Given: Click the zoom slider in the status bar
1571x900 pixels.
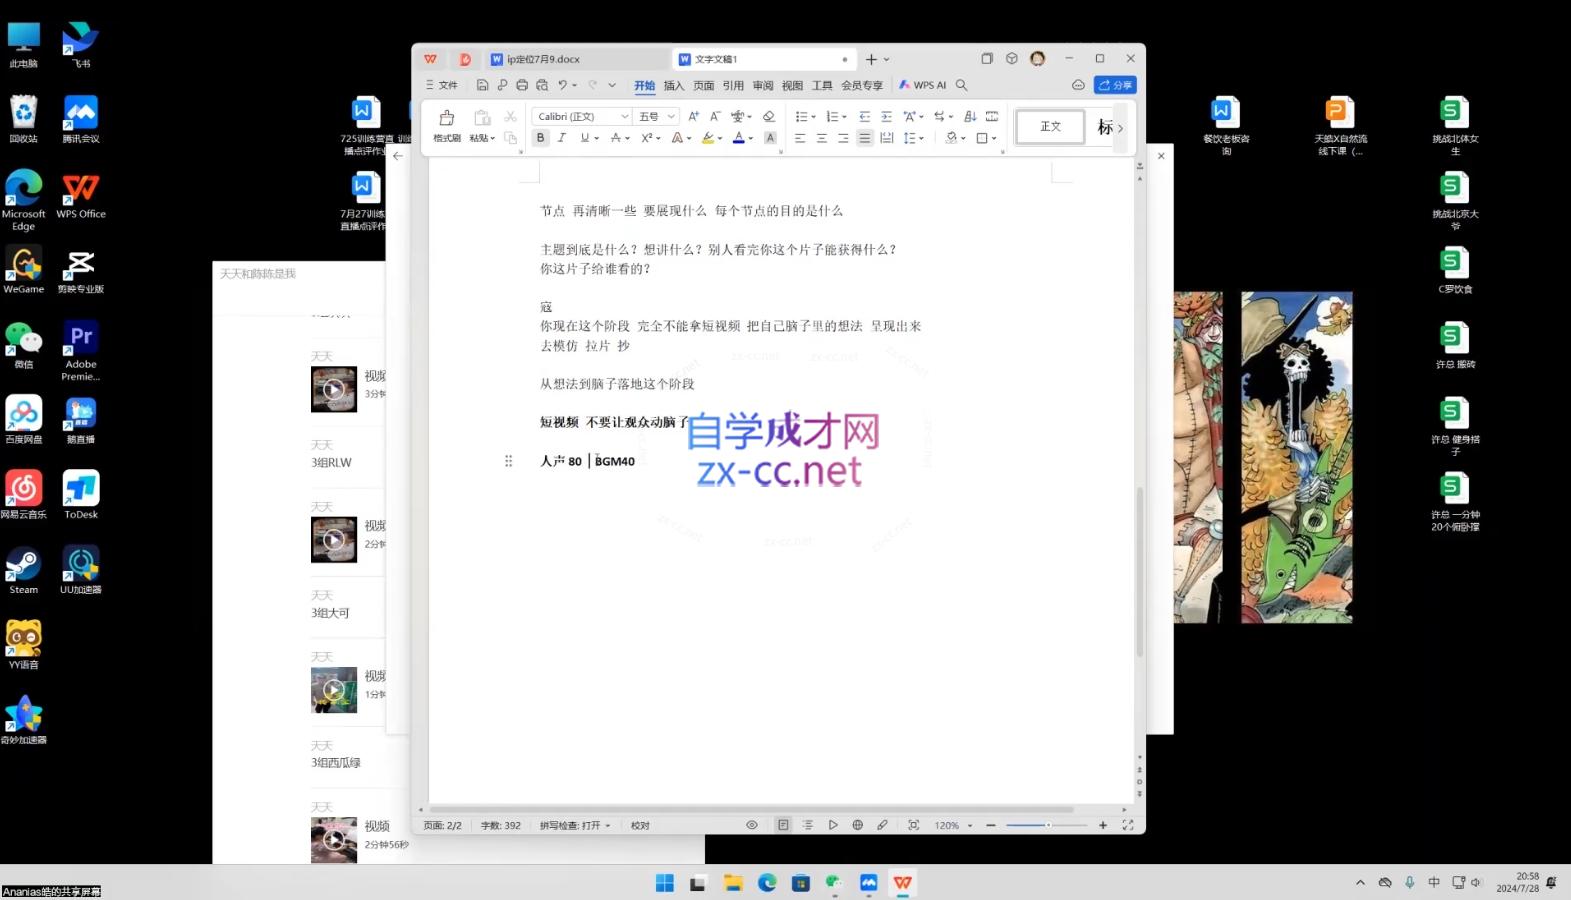Looking at the screenshot, I should click(x=1046, y=825).
